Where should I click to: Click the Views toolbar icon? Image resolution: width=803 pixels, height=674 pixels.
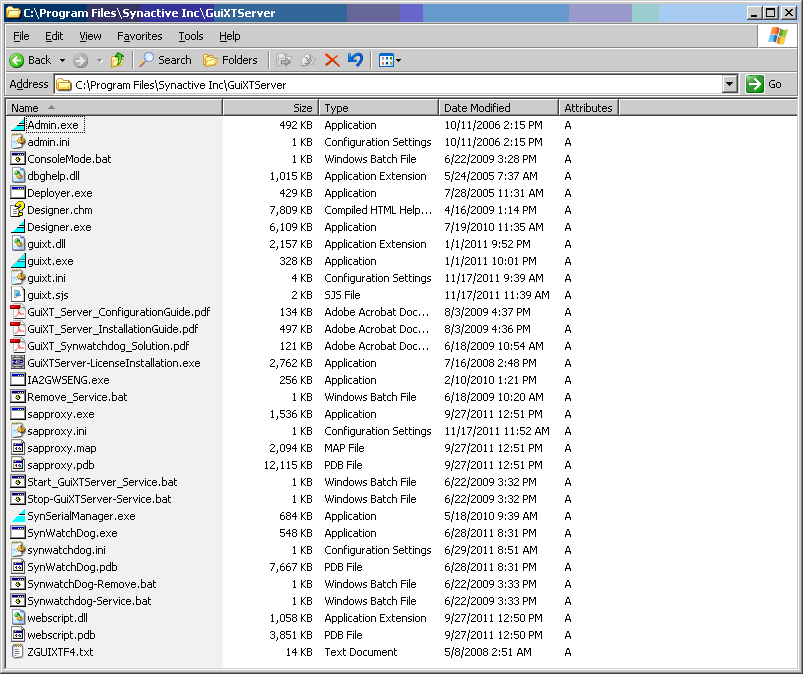point(386,60)
